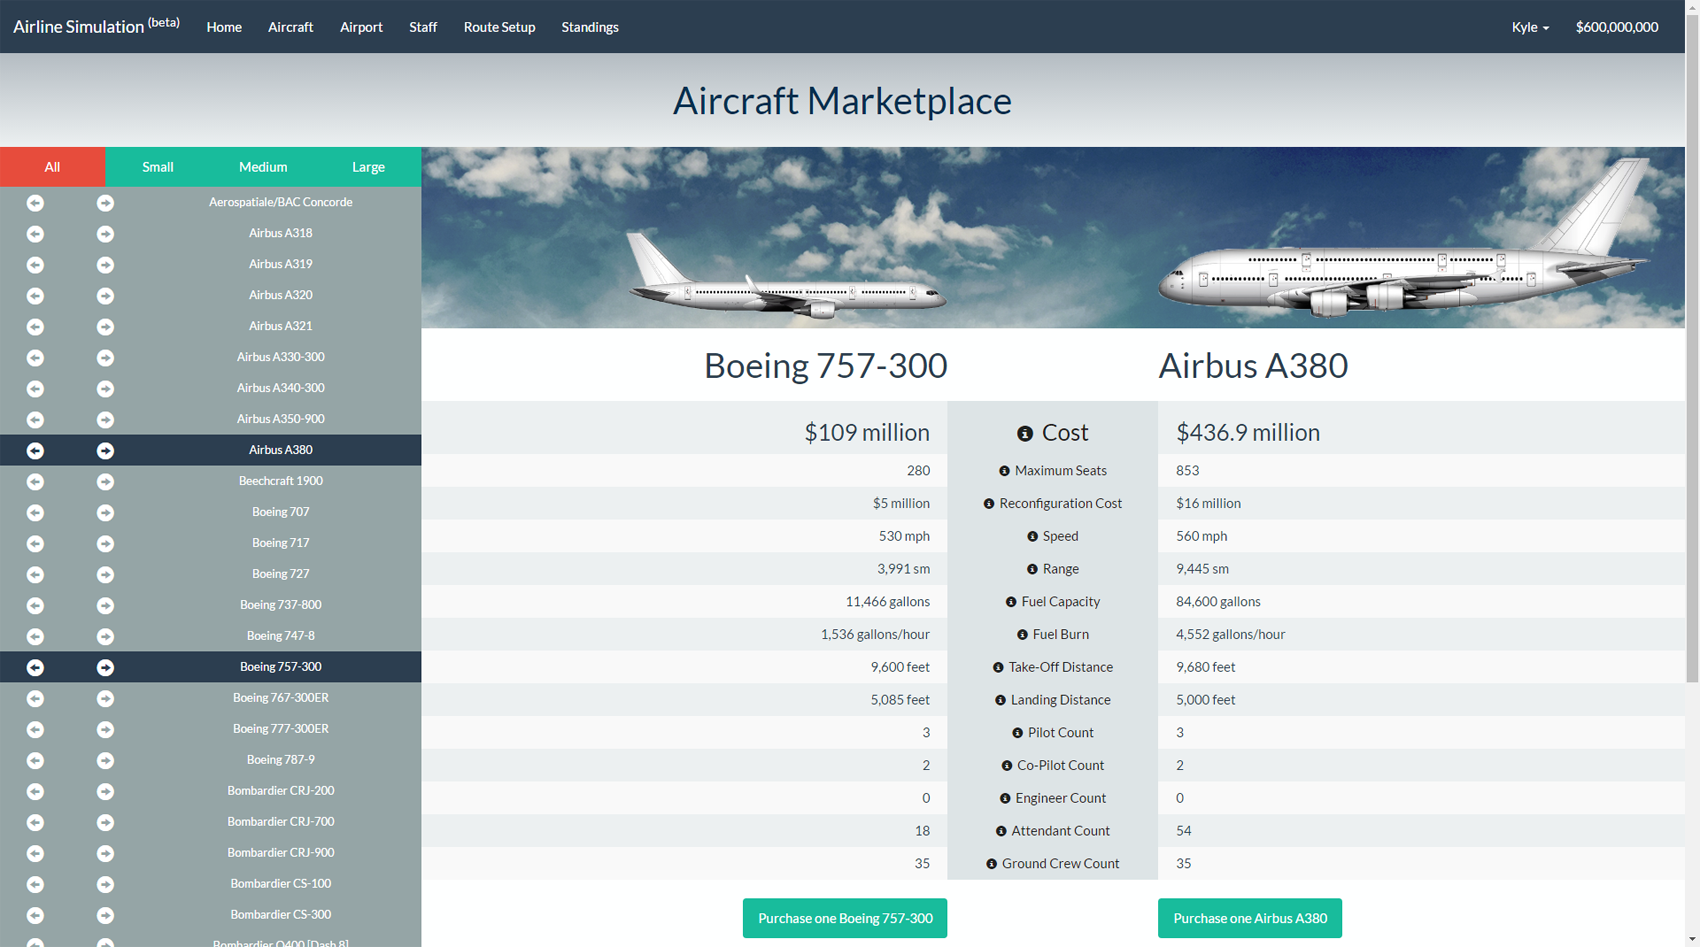This screenshot has width=1700, height=947.
Task: Click left arrow for Airbus A340-300
Action: coord(35,389)
